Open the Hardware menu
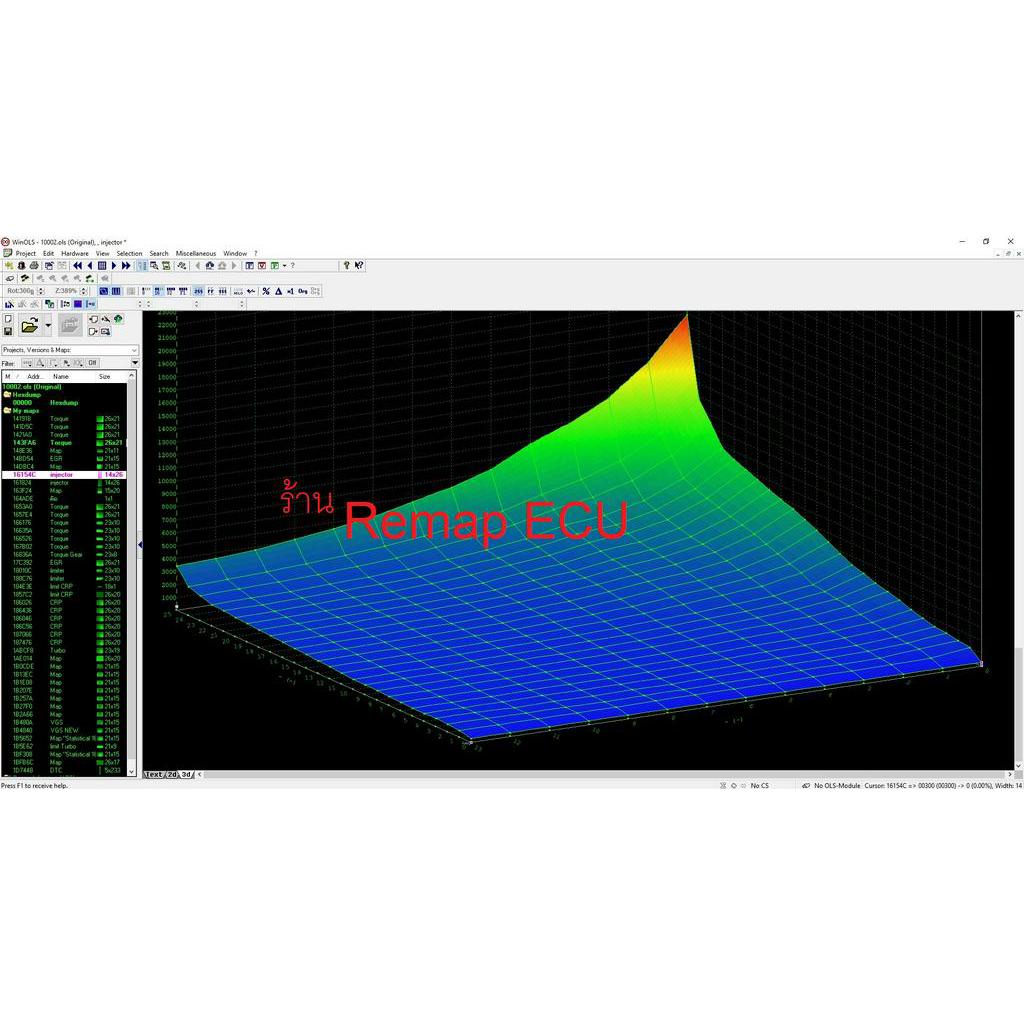This screenshot has height=1024, width=1024. click(x=75, y=254)
